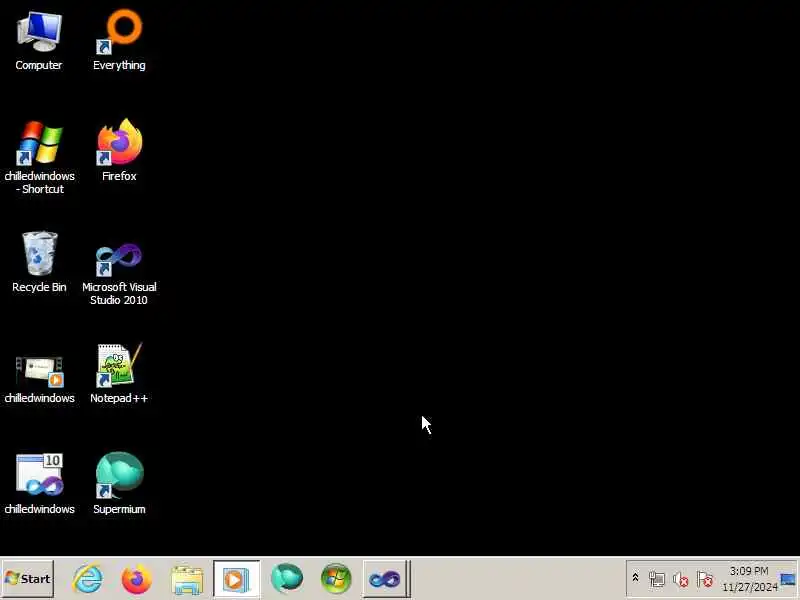Screen dimensions: 800x600
Task: Select the Recycle Bin icon
Action: coord(39,262)
